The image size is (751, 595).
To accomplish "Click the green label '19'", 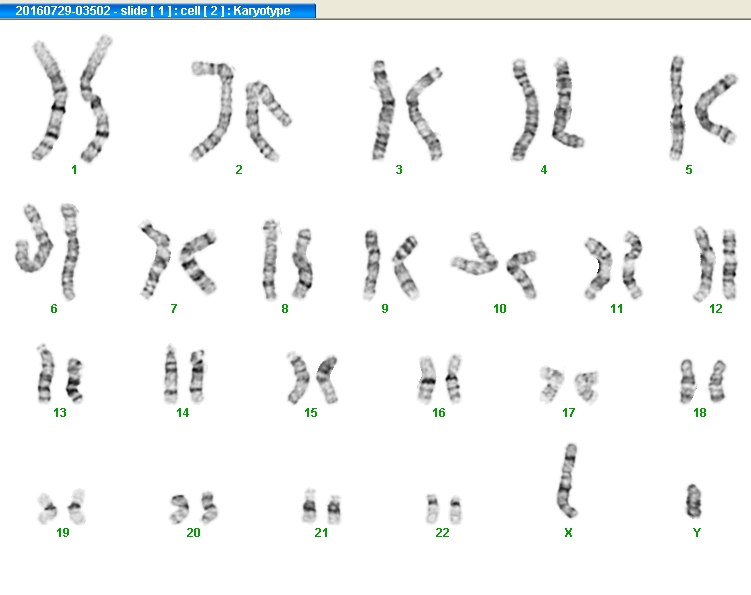I will point(63,532).
